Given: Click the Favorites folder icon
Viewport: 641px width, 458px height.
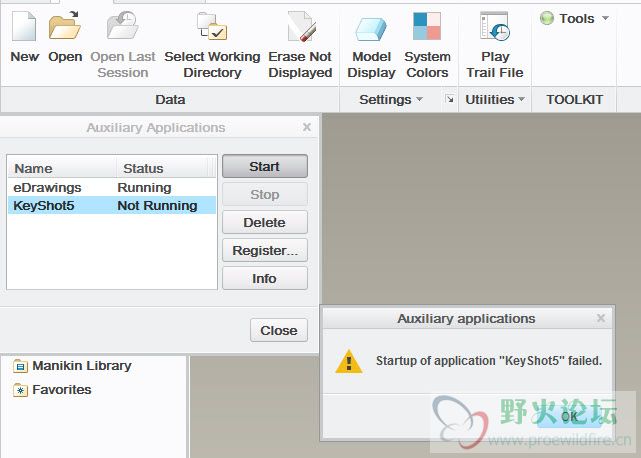Looking at the screenshot, I should (20, 390).
